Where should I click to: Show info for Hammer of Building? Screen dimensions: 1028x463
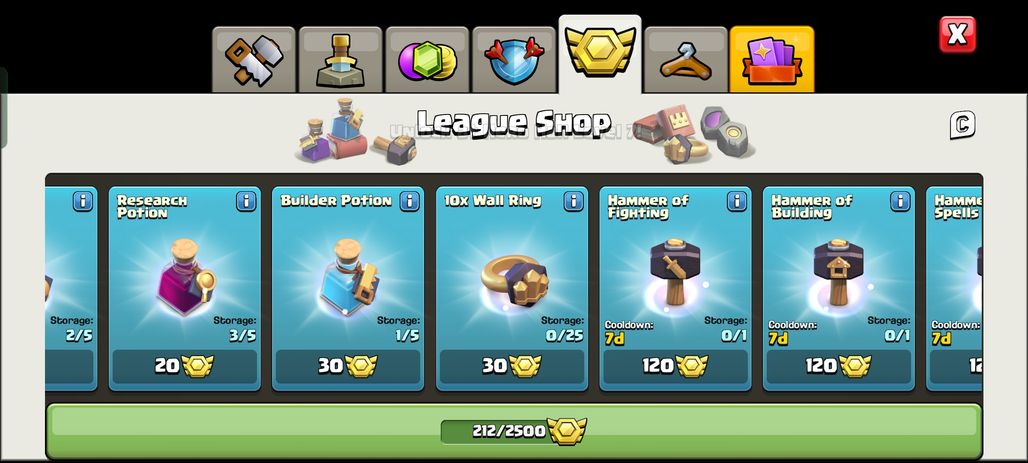(900, 201)
